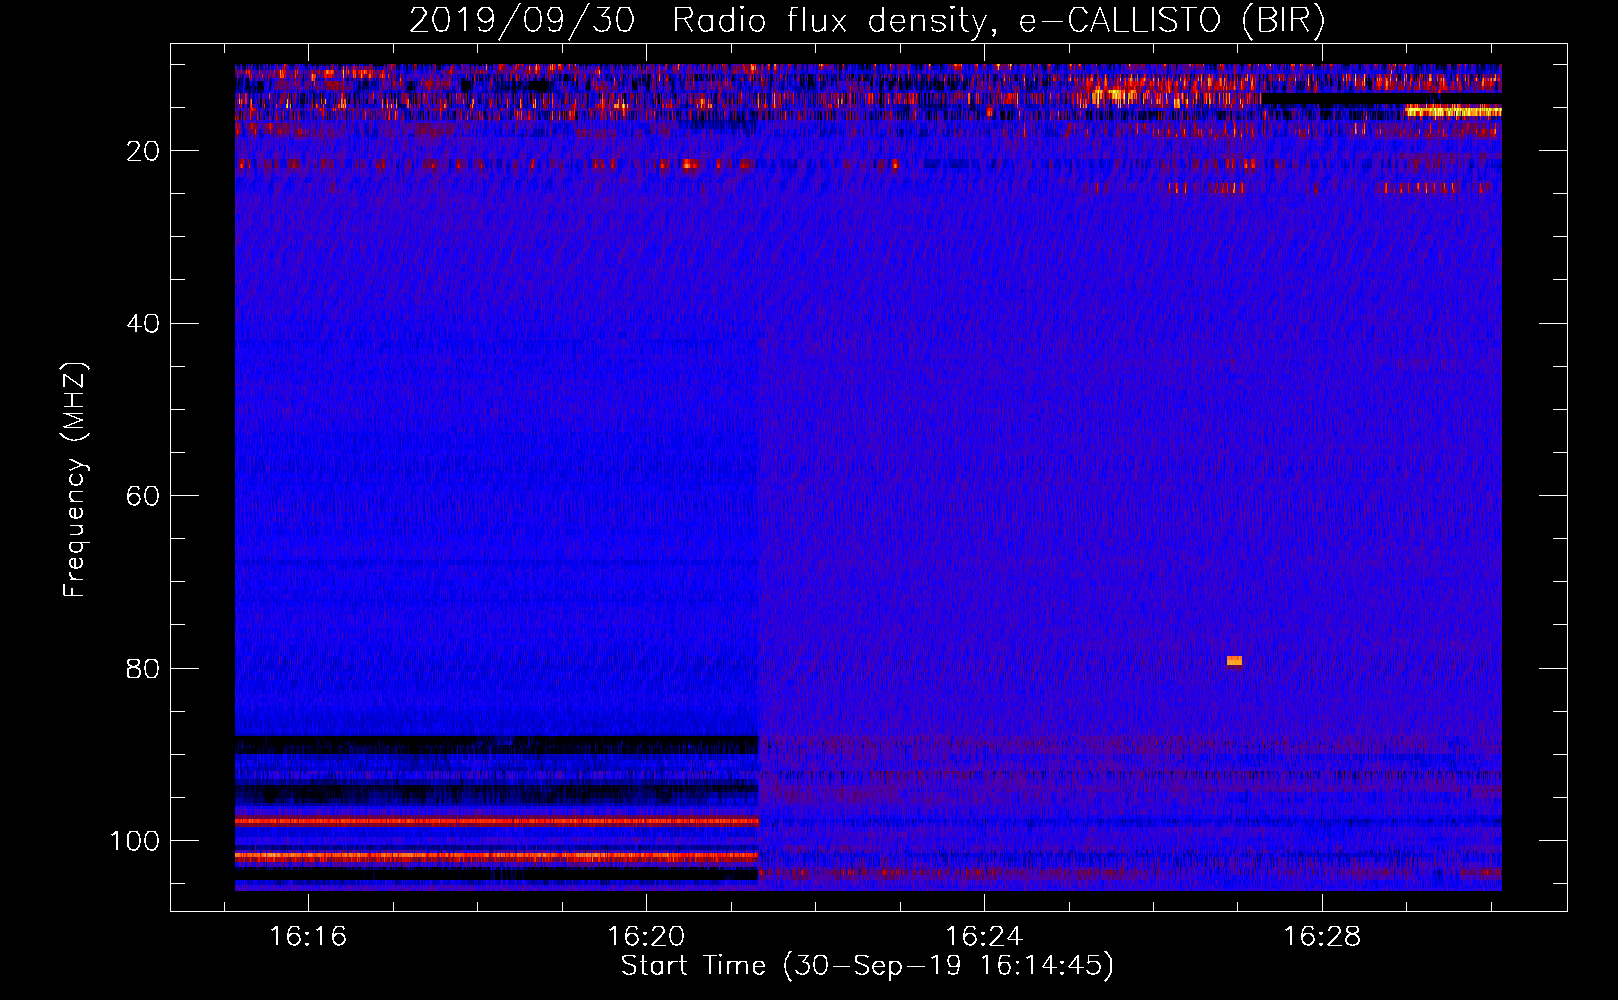
Task: Click the 16:24 time tick label
Action: pyautogui.click(x=984, y=937)
